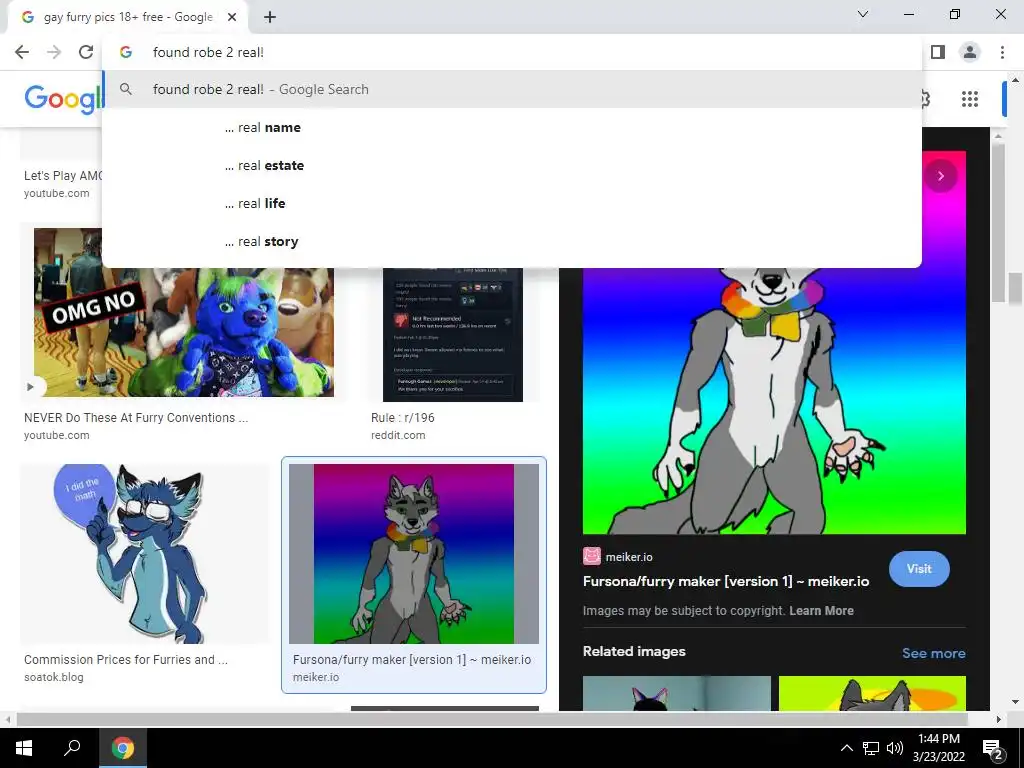The image size is (1024, 768).
Task: Open the notification center icon
Action: point(993,748)
